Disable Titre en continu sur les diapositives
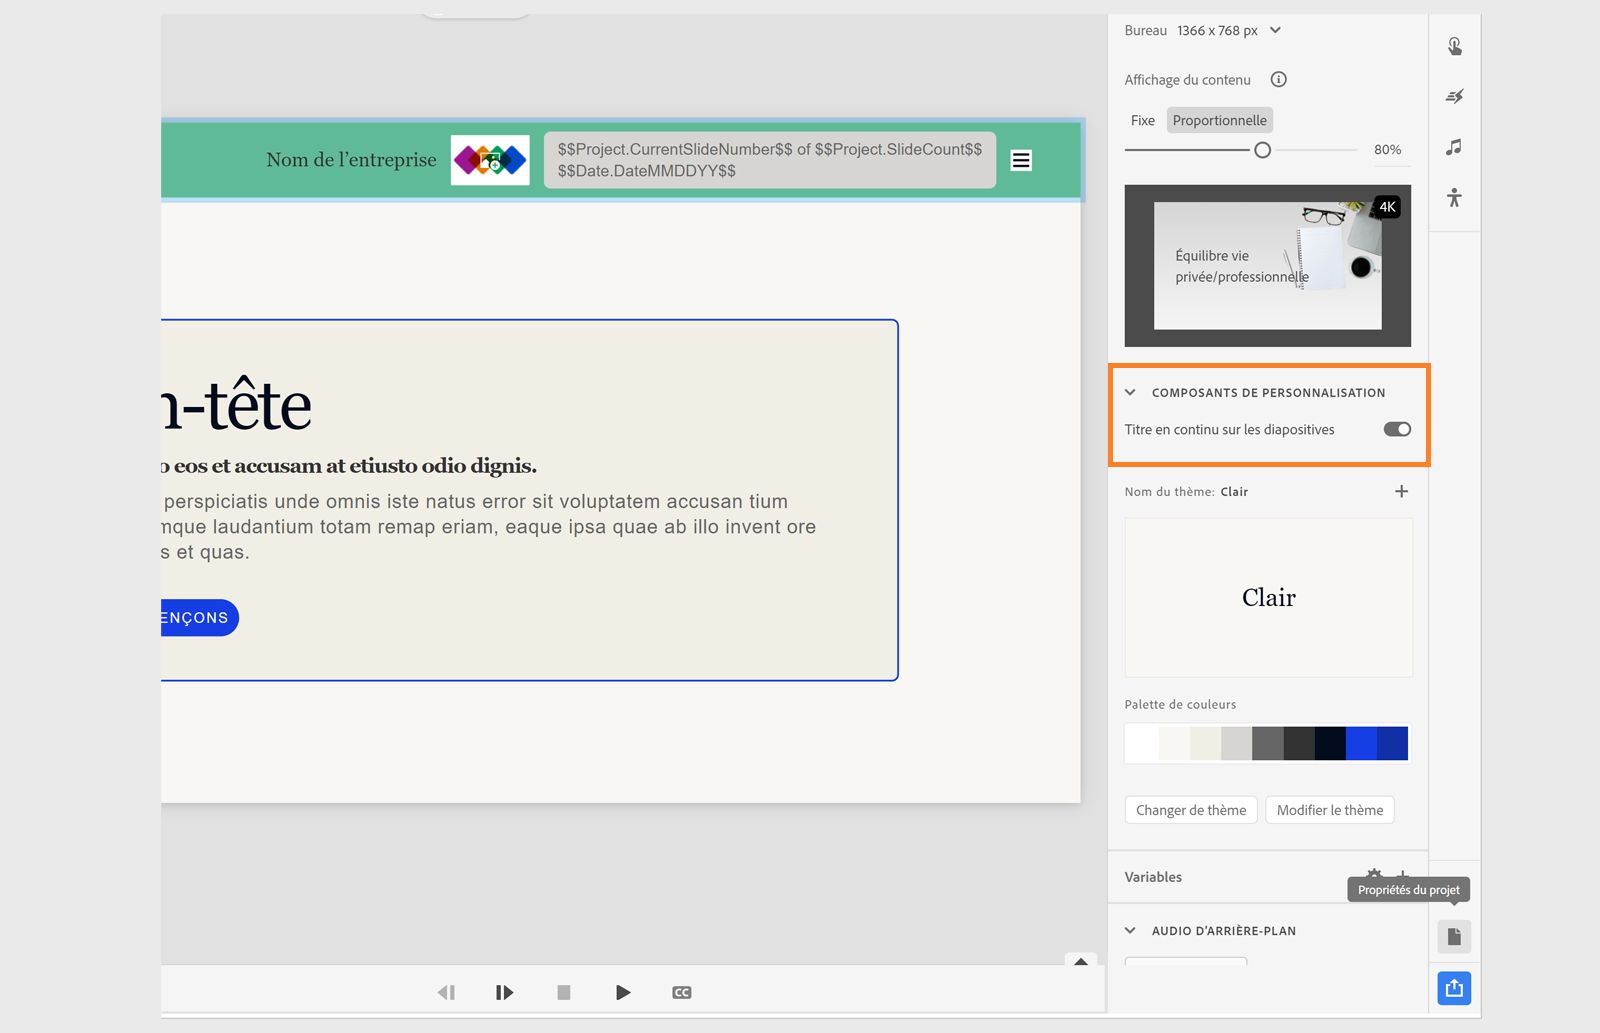Image resolution: width=1600 pixels, height=1033 pixels. click(1396, 429)
